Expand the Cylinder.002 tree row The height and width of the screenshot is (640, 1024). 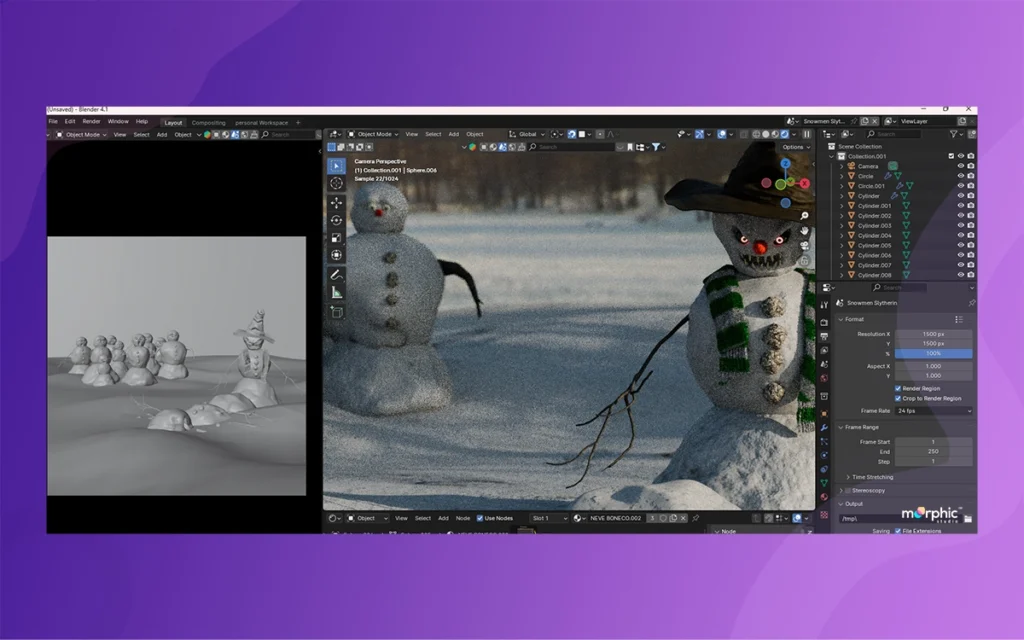click(842, 216)
